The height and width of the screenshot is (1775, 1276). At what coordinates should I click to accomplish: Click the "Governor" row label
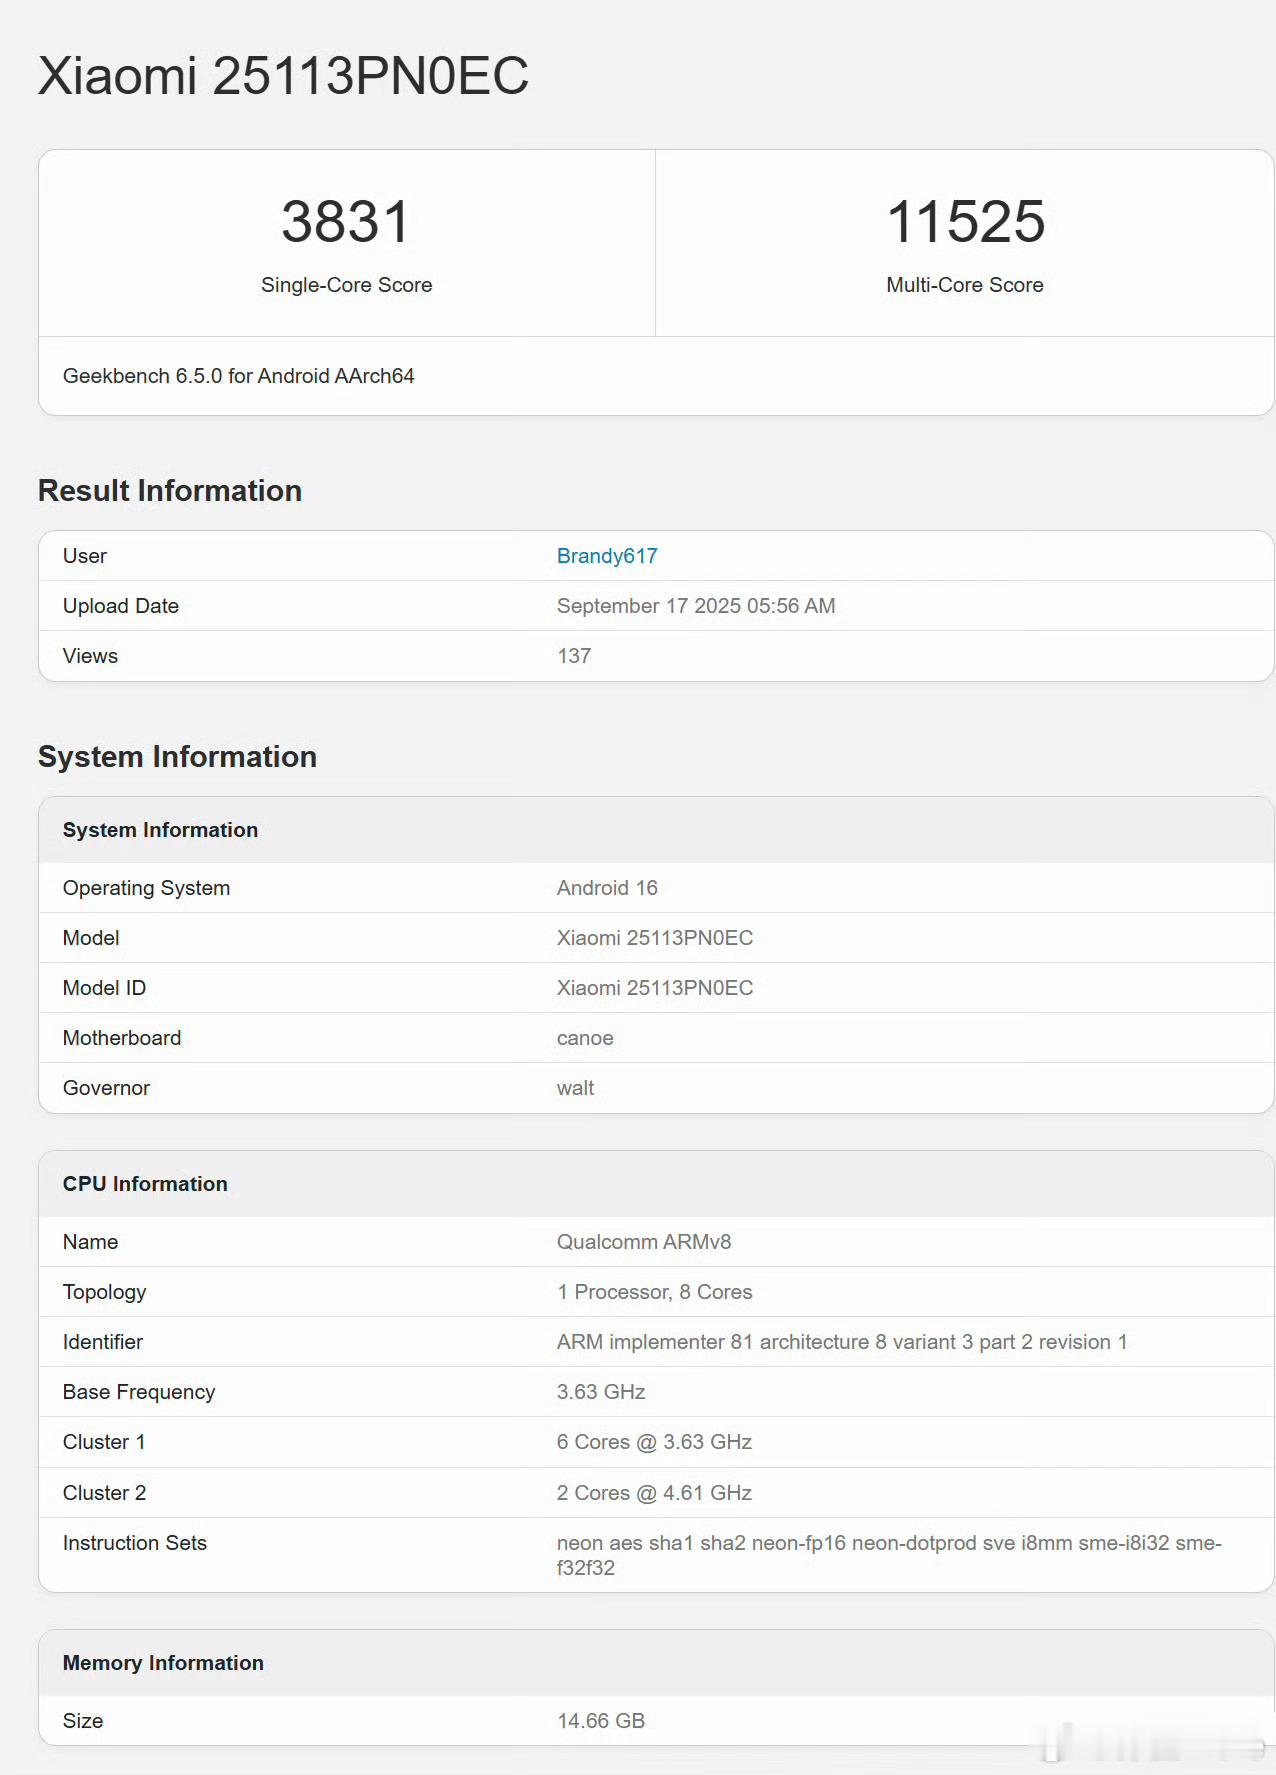pos(106,1088)
